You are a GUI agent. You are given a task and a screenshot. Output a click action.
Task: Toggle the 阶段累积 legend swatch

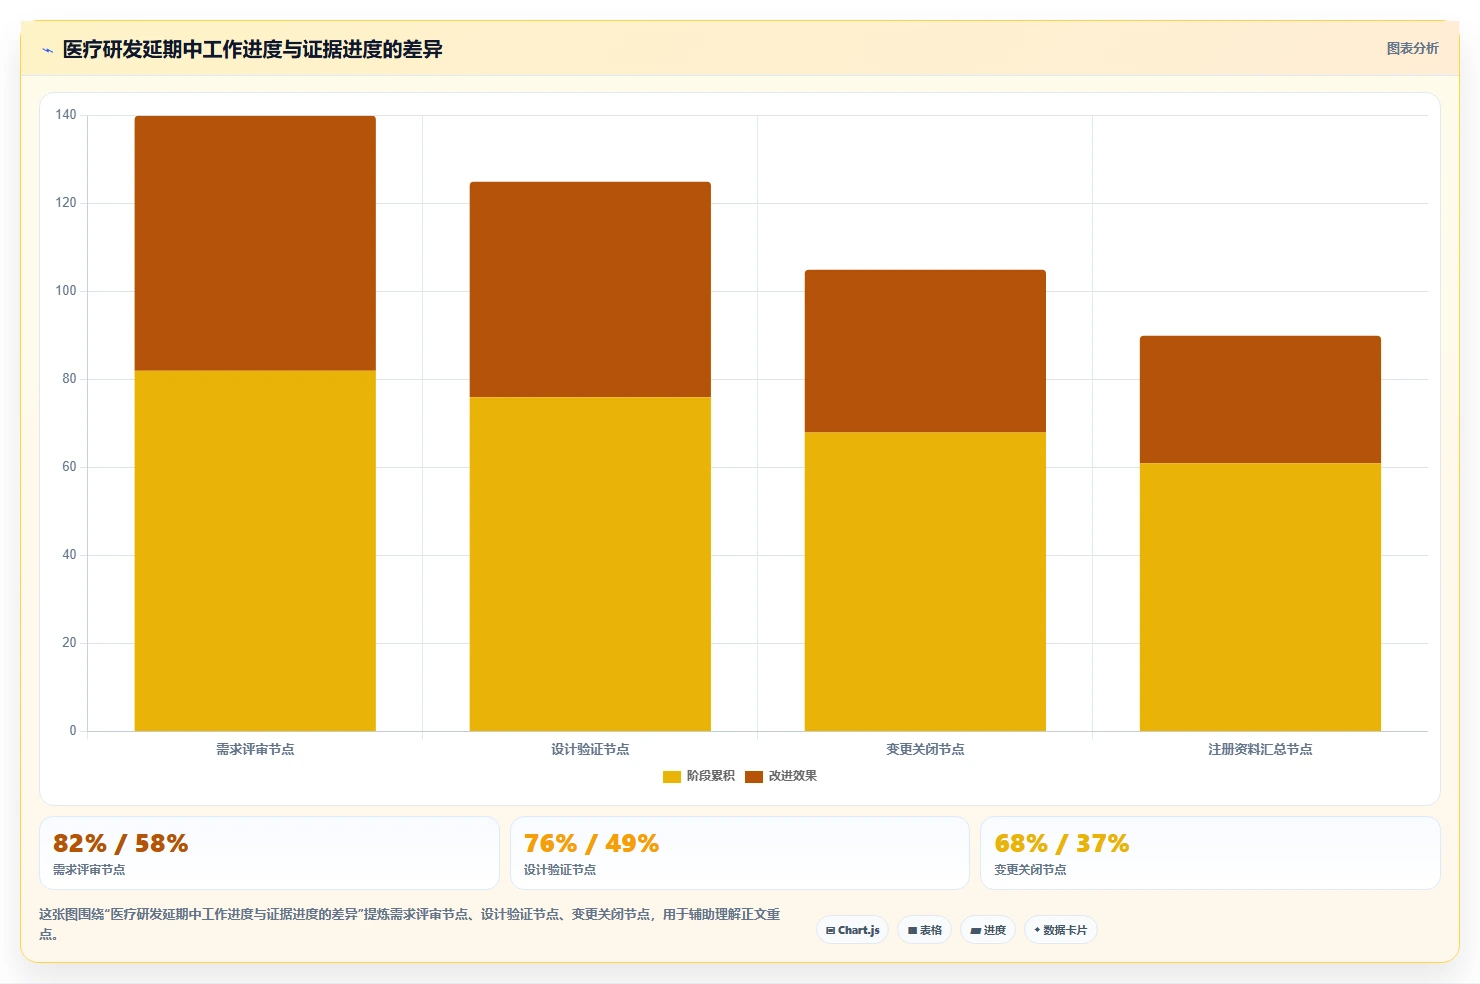[672, 776]
